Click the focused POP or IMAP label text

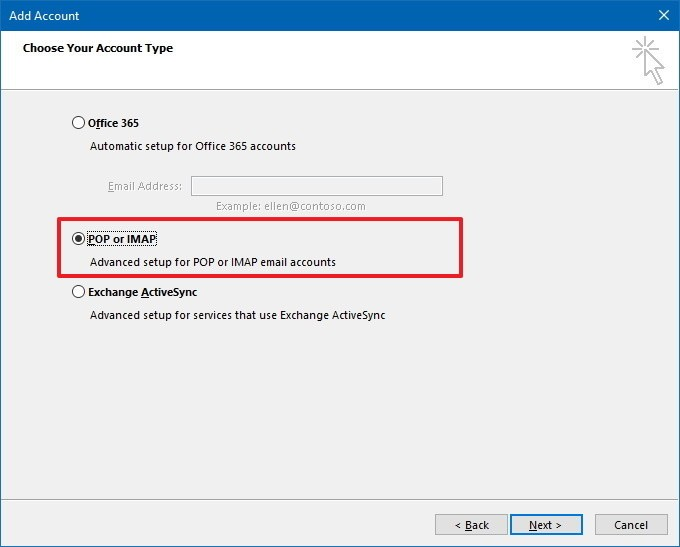point(122,239)
